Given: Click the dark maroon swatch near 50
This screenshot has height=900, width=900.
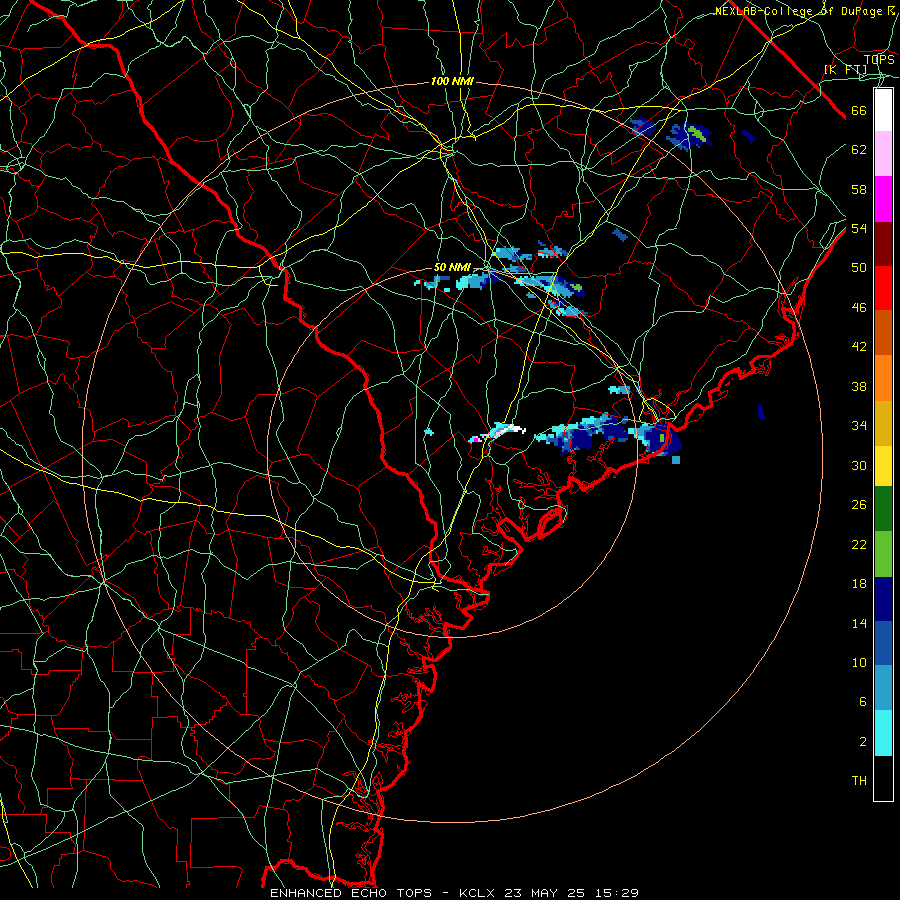Looking at the screenshot, I should [x=883, y=243].
